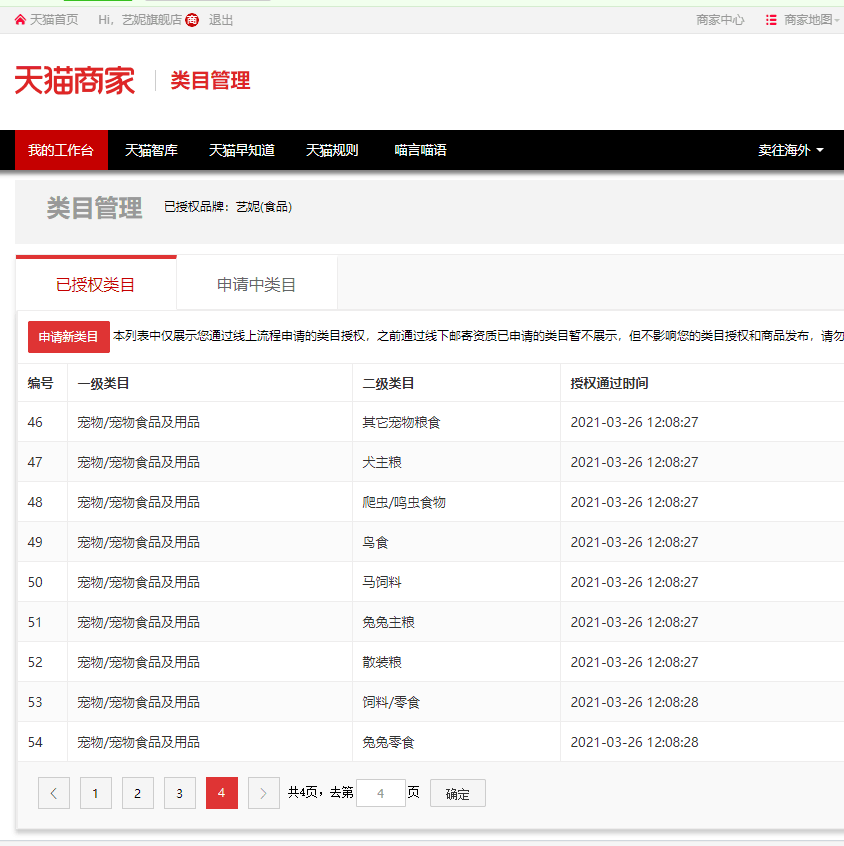The image size is (844, 846).
Task: Open 喵言喵语 in the navigation bar
Action: [420, 150]
